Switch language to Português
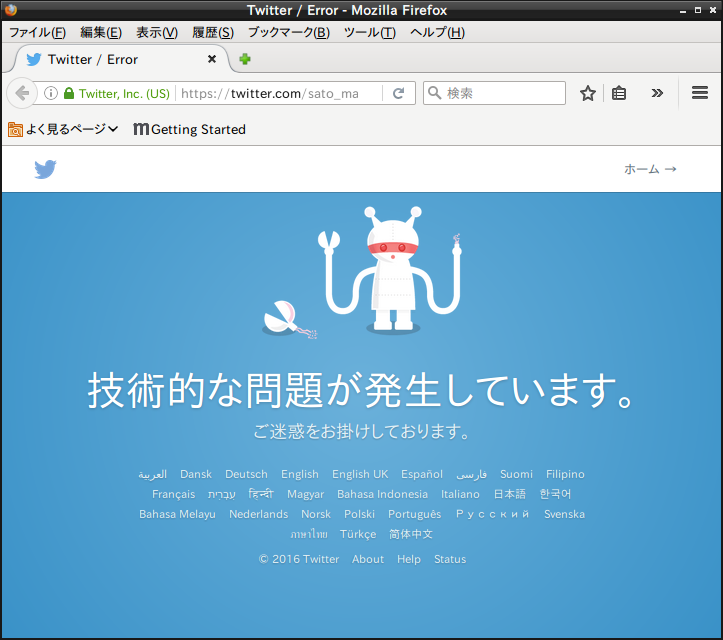This screenshot has width=723, height=640. 415,514
